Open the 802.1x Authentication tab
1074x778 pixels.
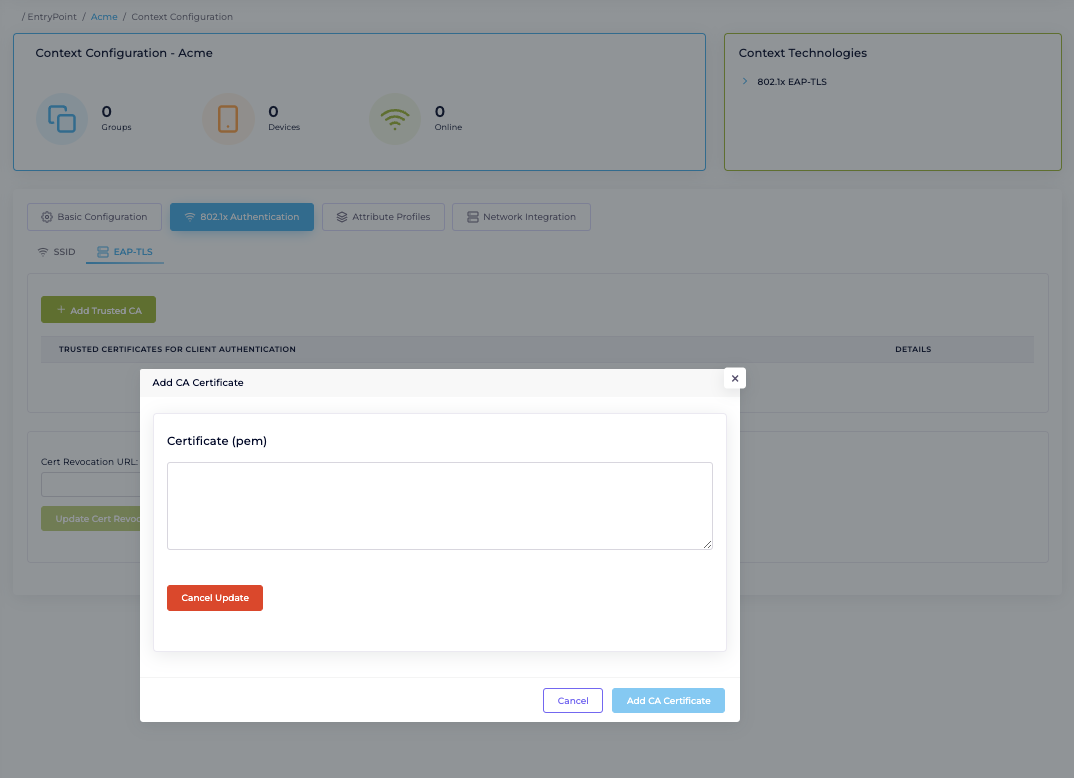click(241, 217)
